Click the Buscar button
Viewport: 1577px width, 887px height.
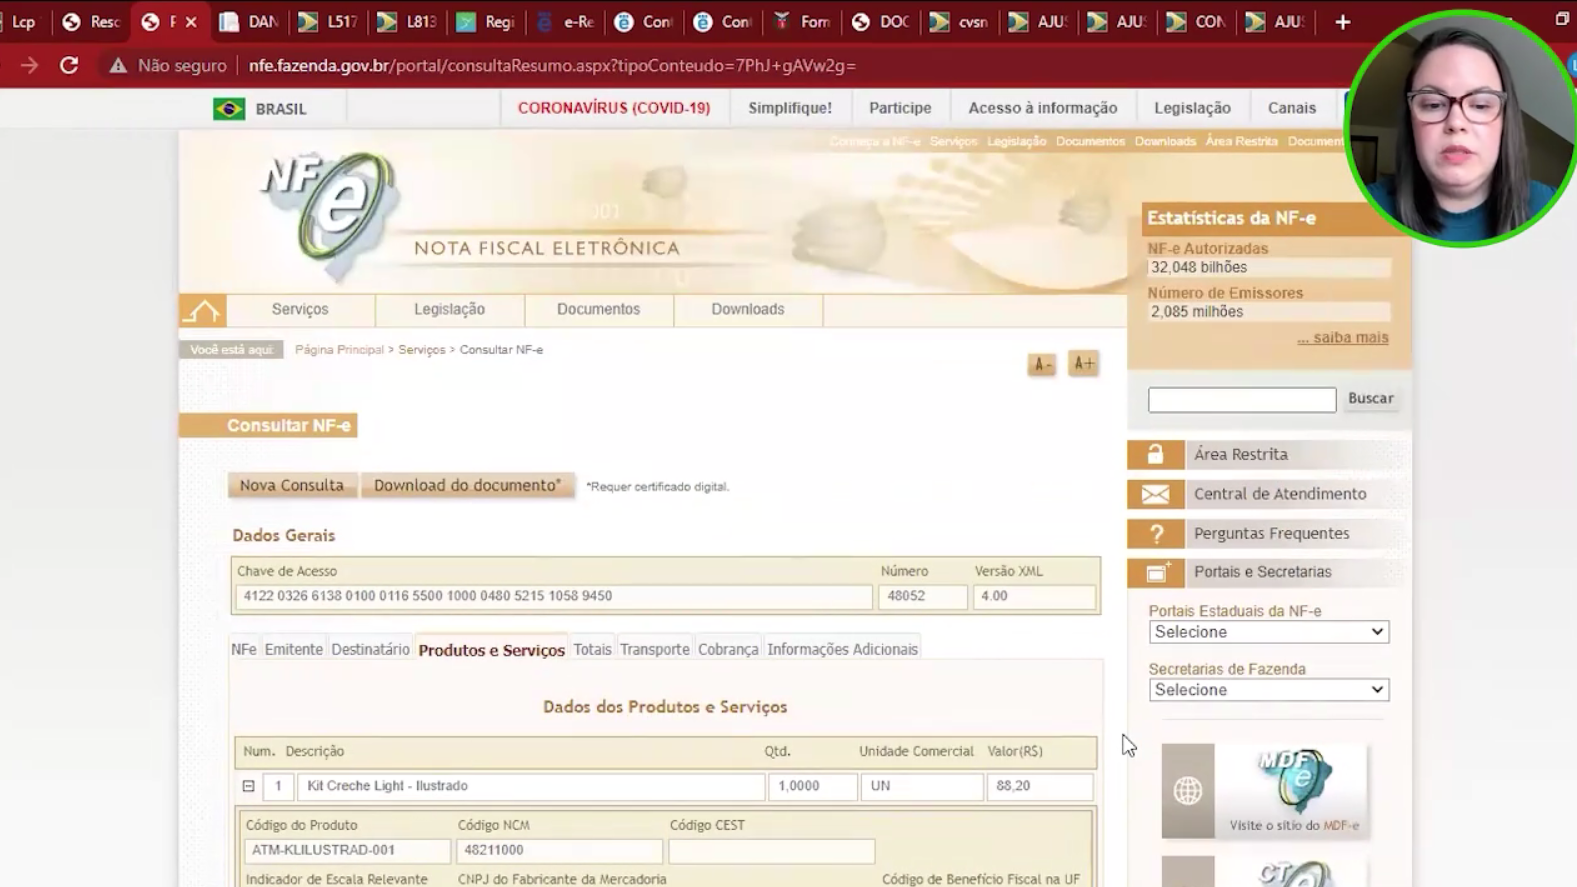click(x=1371, y=399)
